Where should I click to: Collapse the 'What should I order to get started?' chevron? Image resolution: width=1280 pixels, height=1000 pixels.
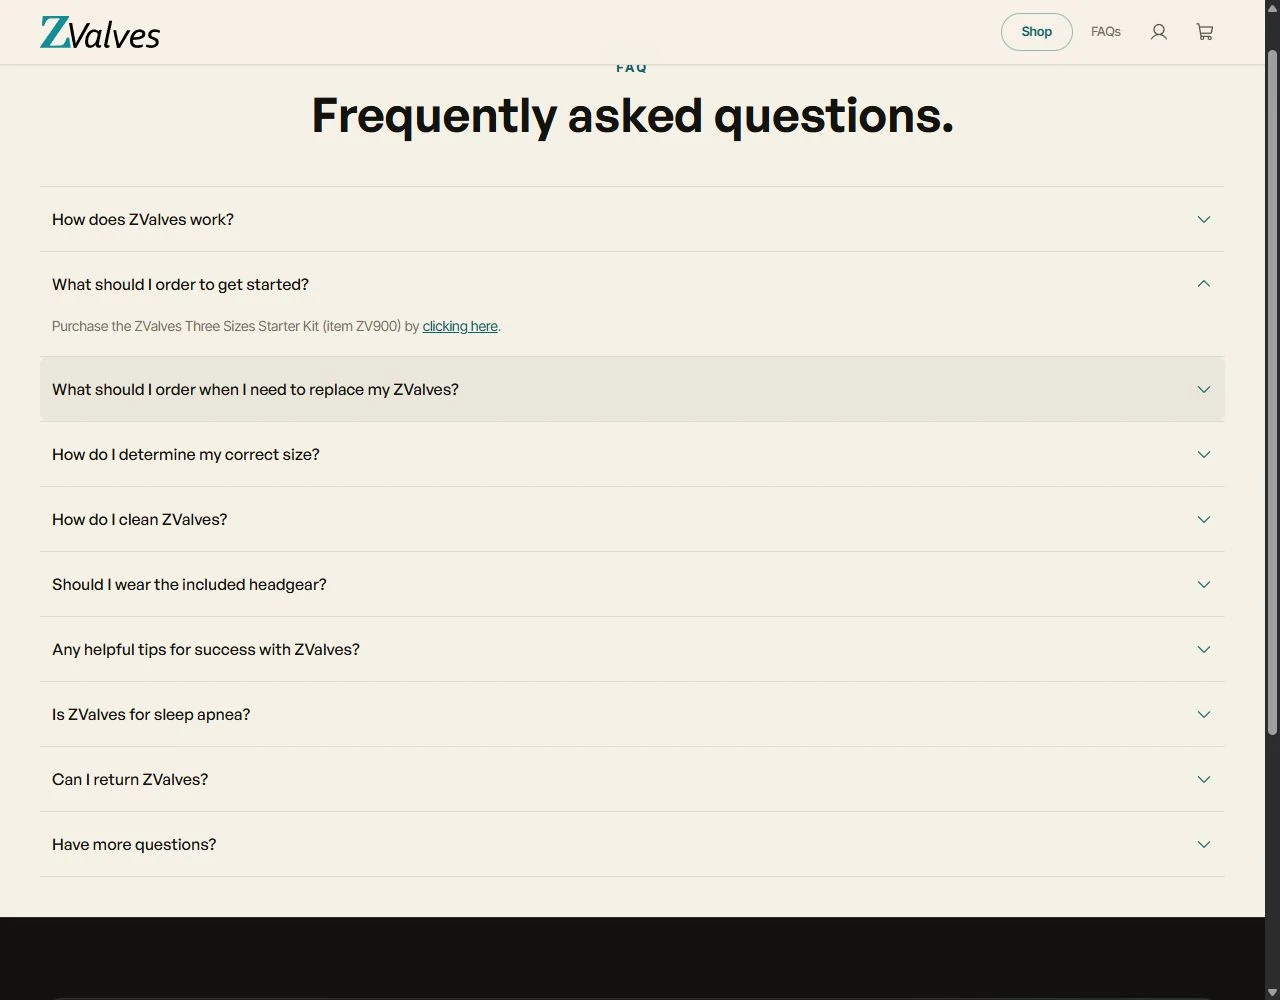tap(1204, 284)
